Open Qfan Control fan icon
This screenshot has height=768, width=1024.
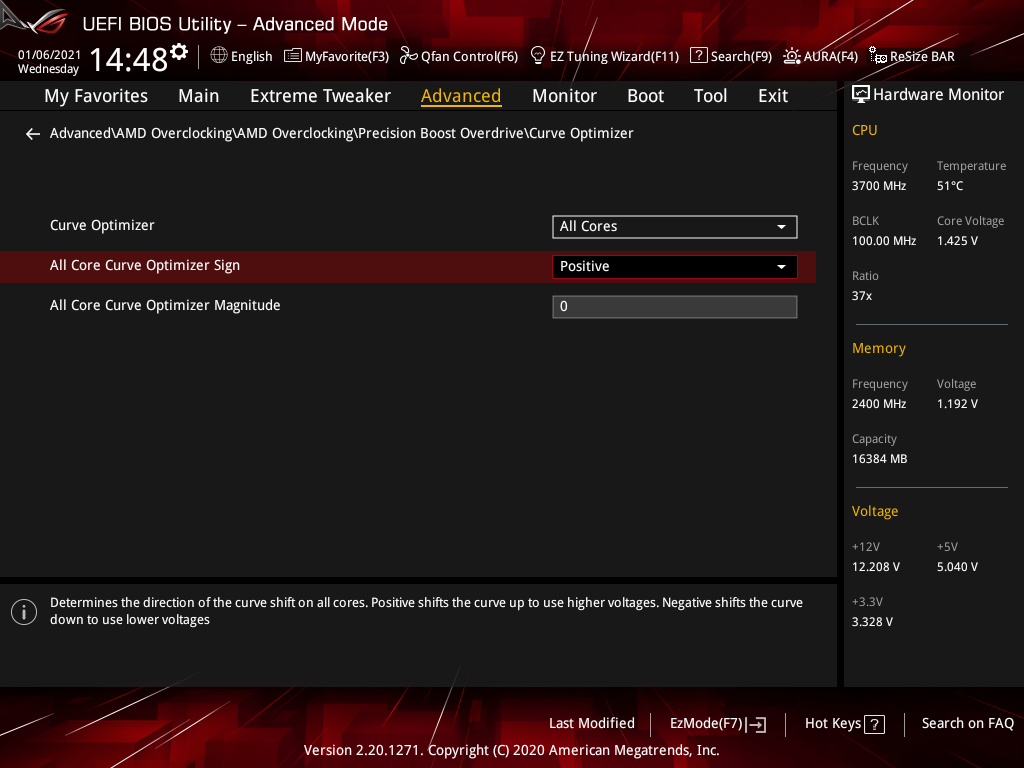[409, 56]
